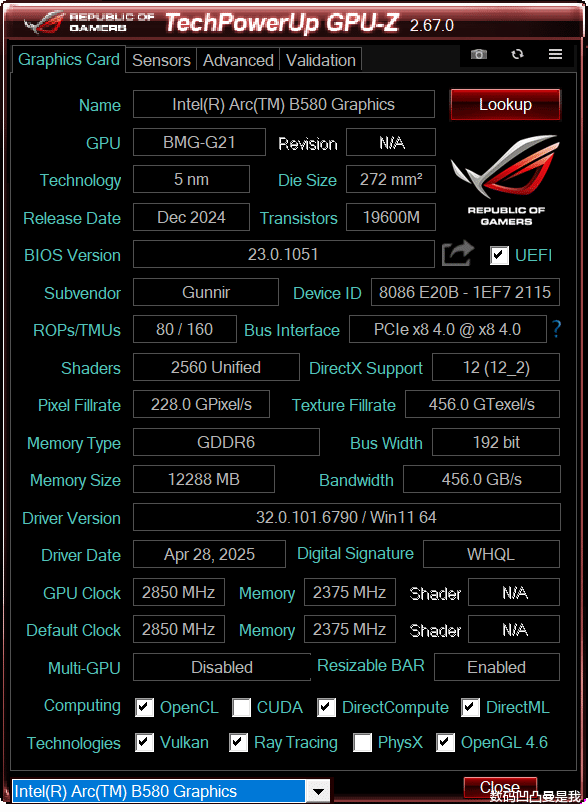Open the hamburger menu icon
Image resolution: width=588 pixels, height=812 pixels.
click(x=555, y=54)
